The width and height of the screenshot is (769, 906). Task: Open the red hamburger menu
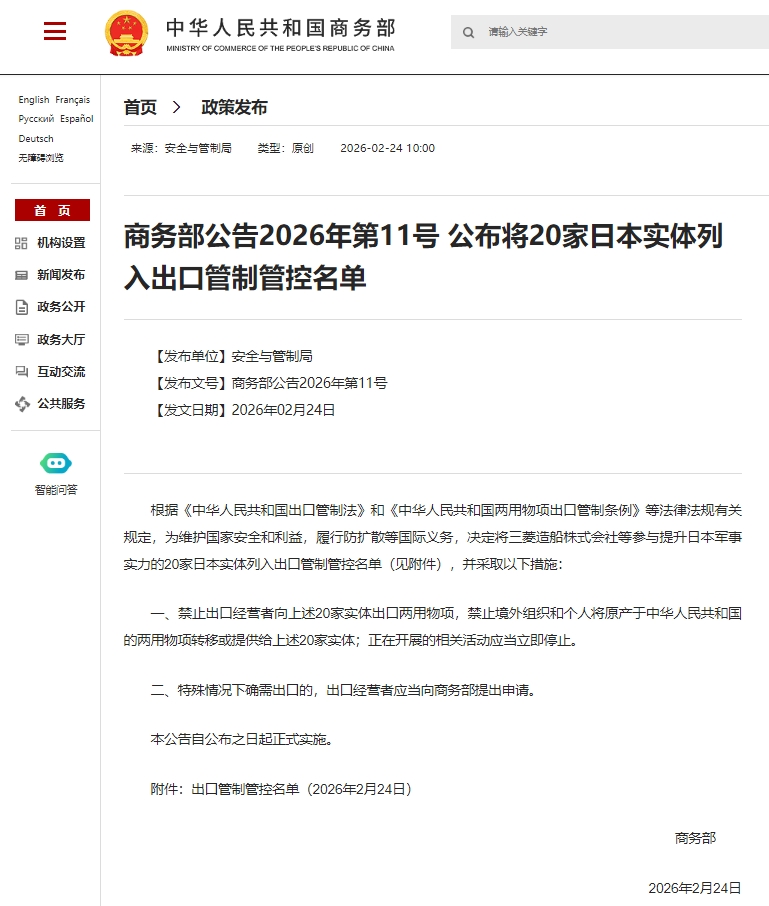coord(55,31)
